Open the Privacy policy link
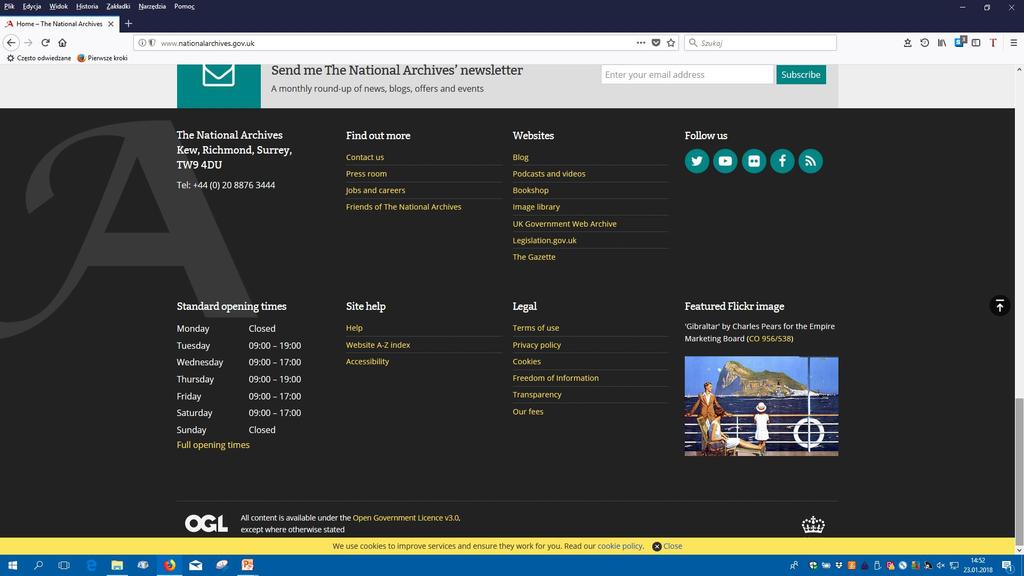This screenshot has height=576, width=1024. pyautogui.click(x=537, y=345)
